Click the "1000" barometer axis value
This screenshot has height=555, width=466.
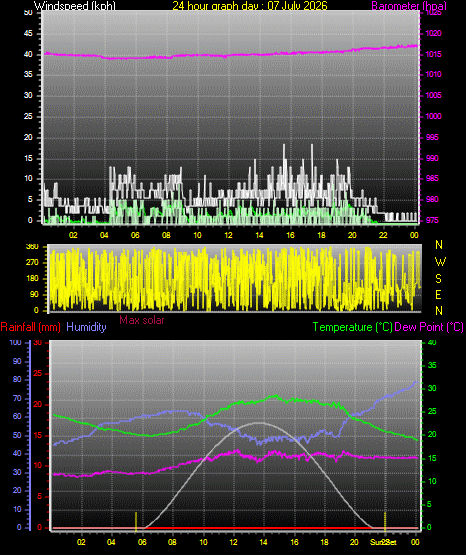pyautogui.click(x=433, y=116)
